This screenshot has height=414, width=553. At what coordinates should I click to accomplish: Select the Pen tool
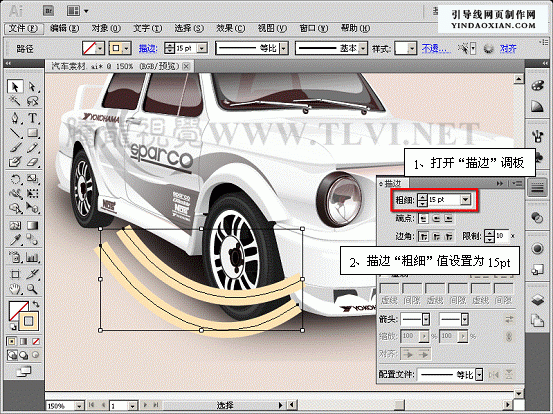pyautogui.click(x=15, y=118)
